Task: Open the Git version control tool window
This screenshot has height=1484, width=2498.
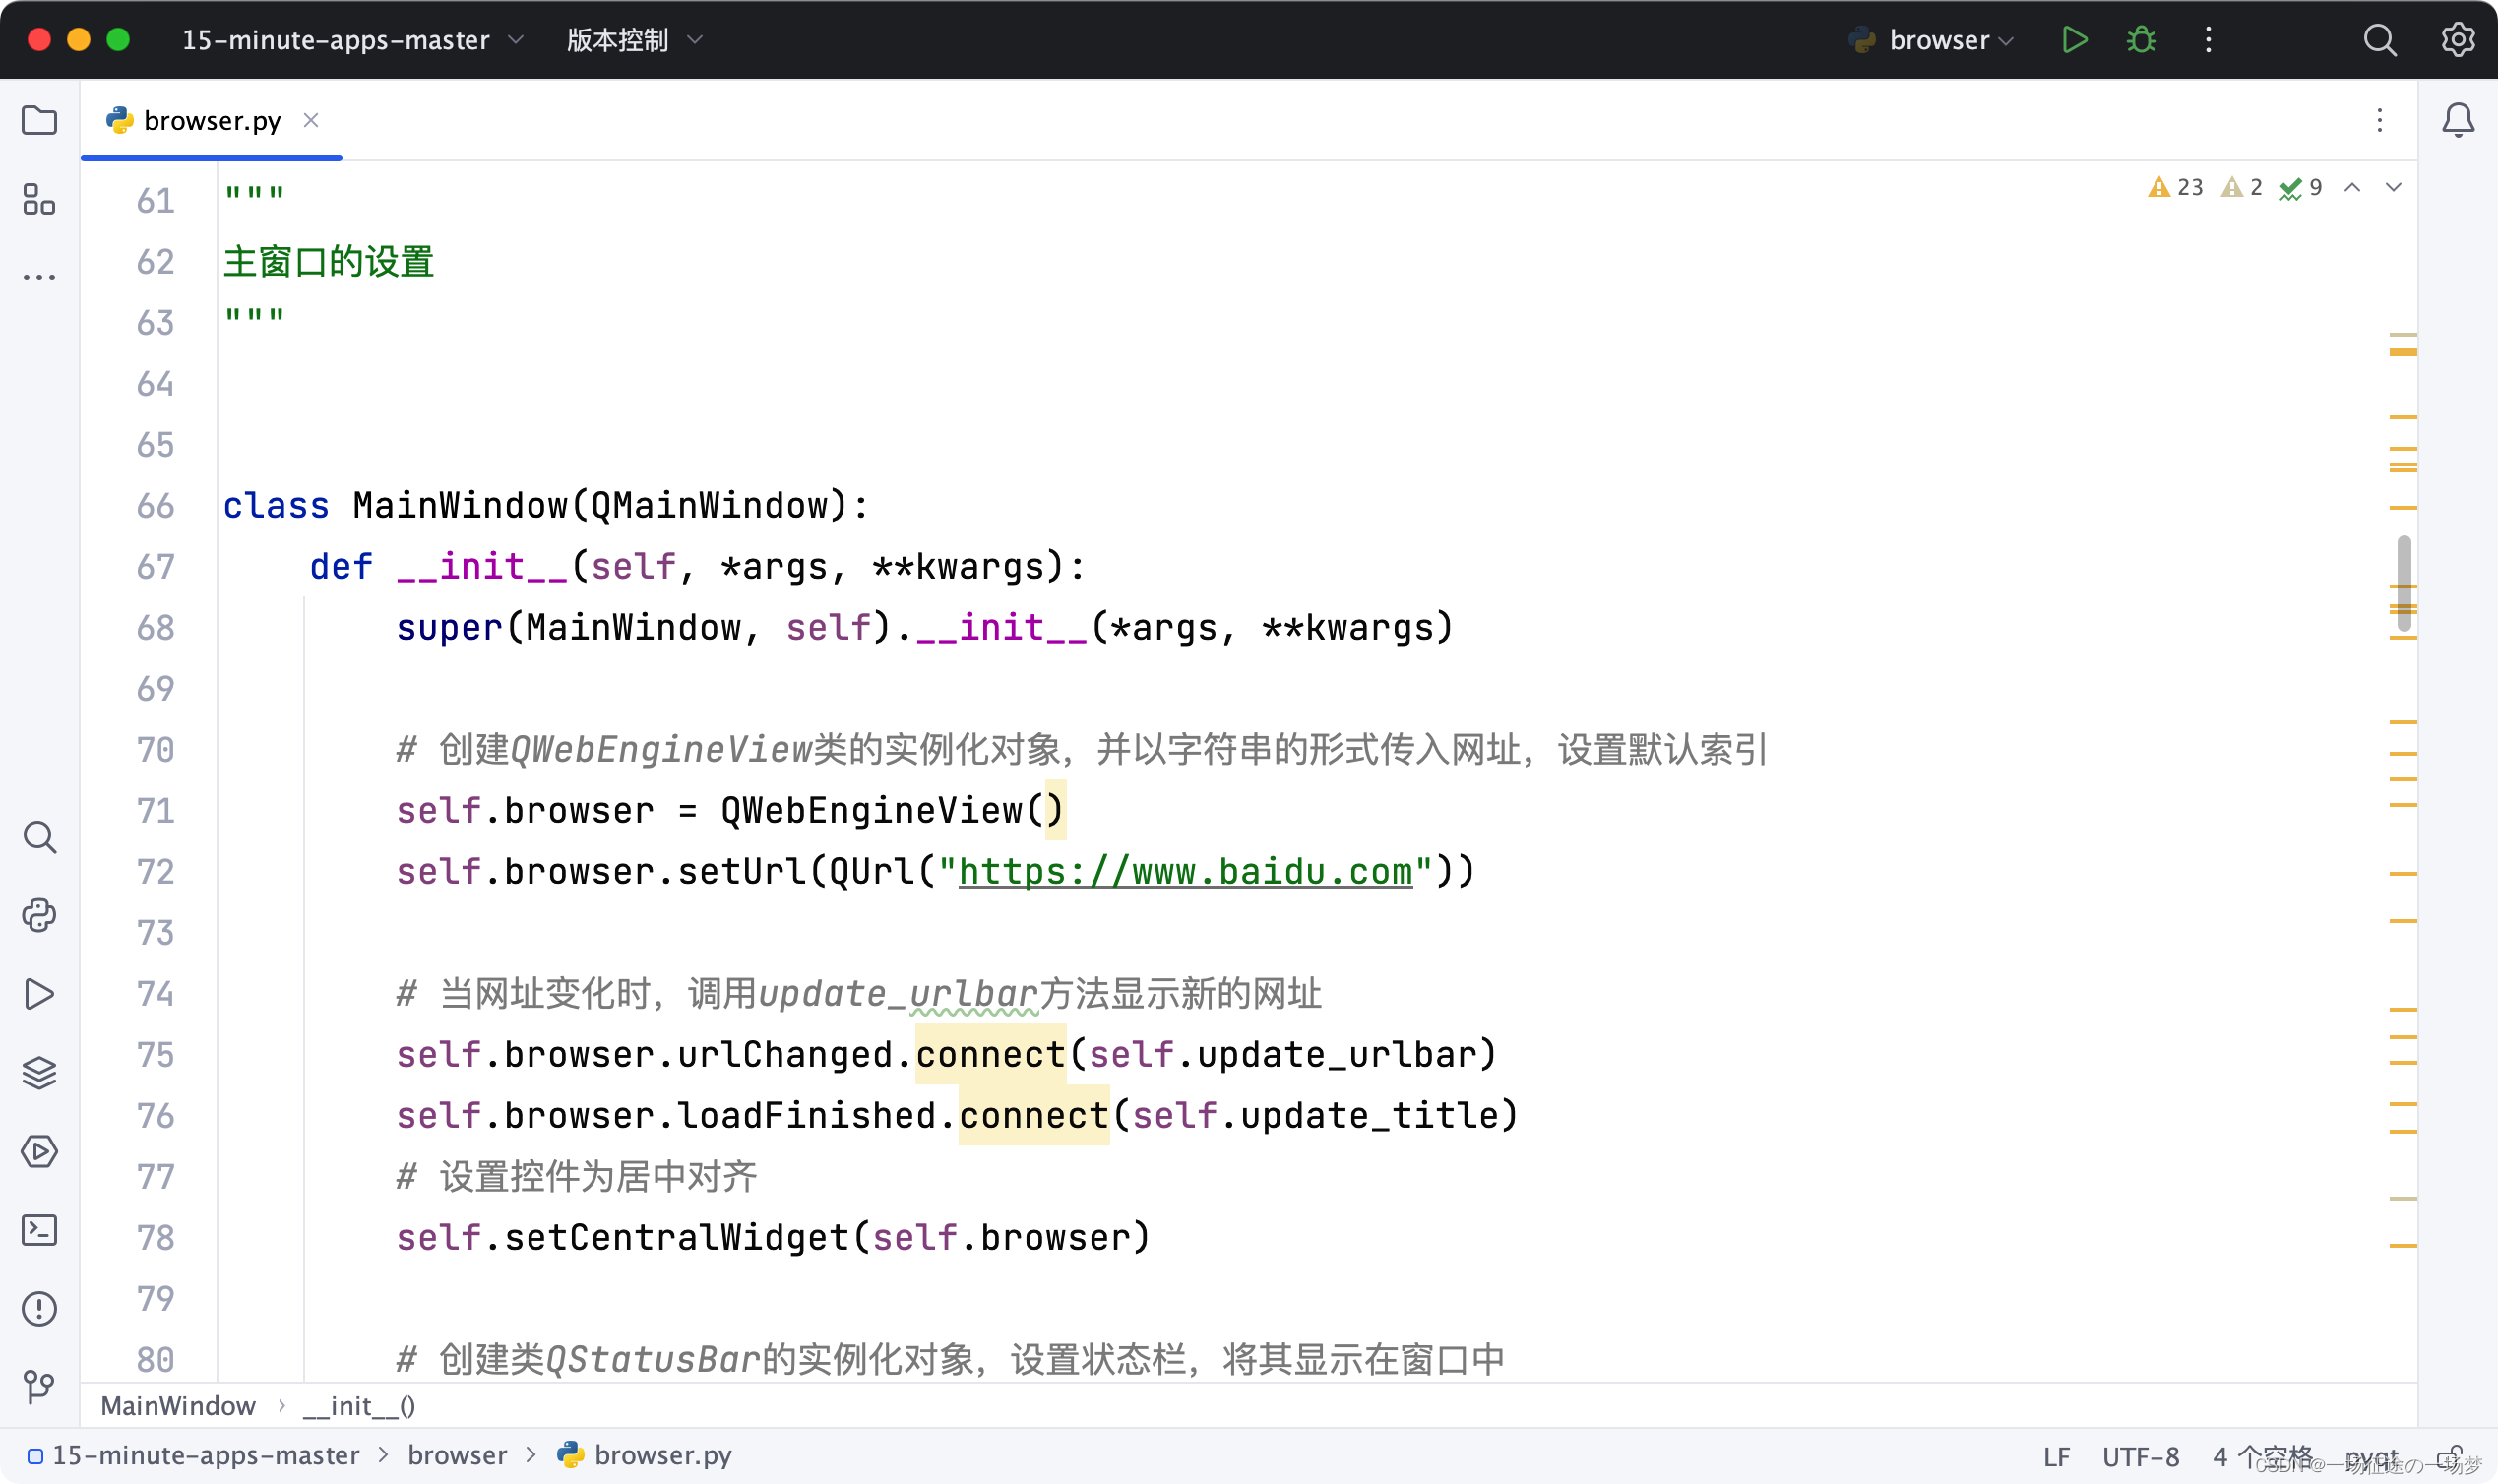Action: tap(39, 1386)
